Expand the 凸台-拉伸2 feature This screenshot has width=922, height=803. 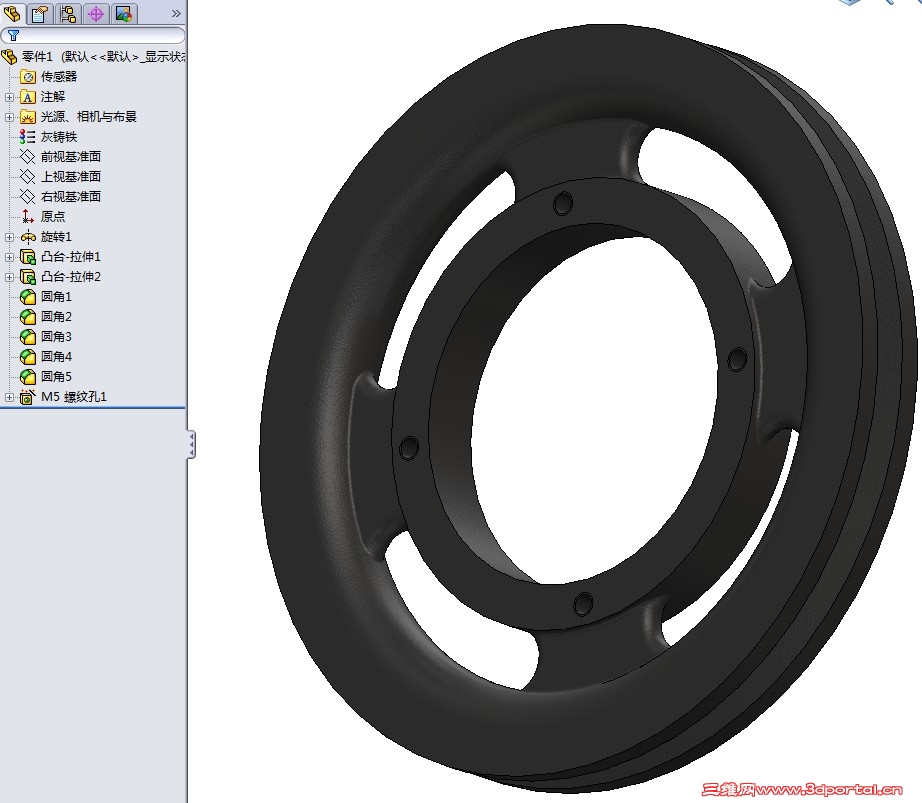[x=9, y=277]
